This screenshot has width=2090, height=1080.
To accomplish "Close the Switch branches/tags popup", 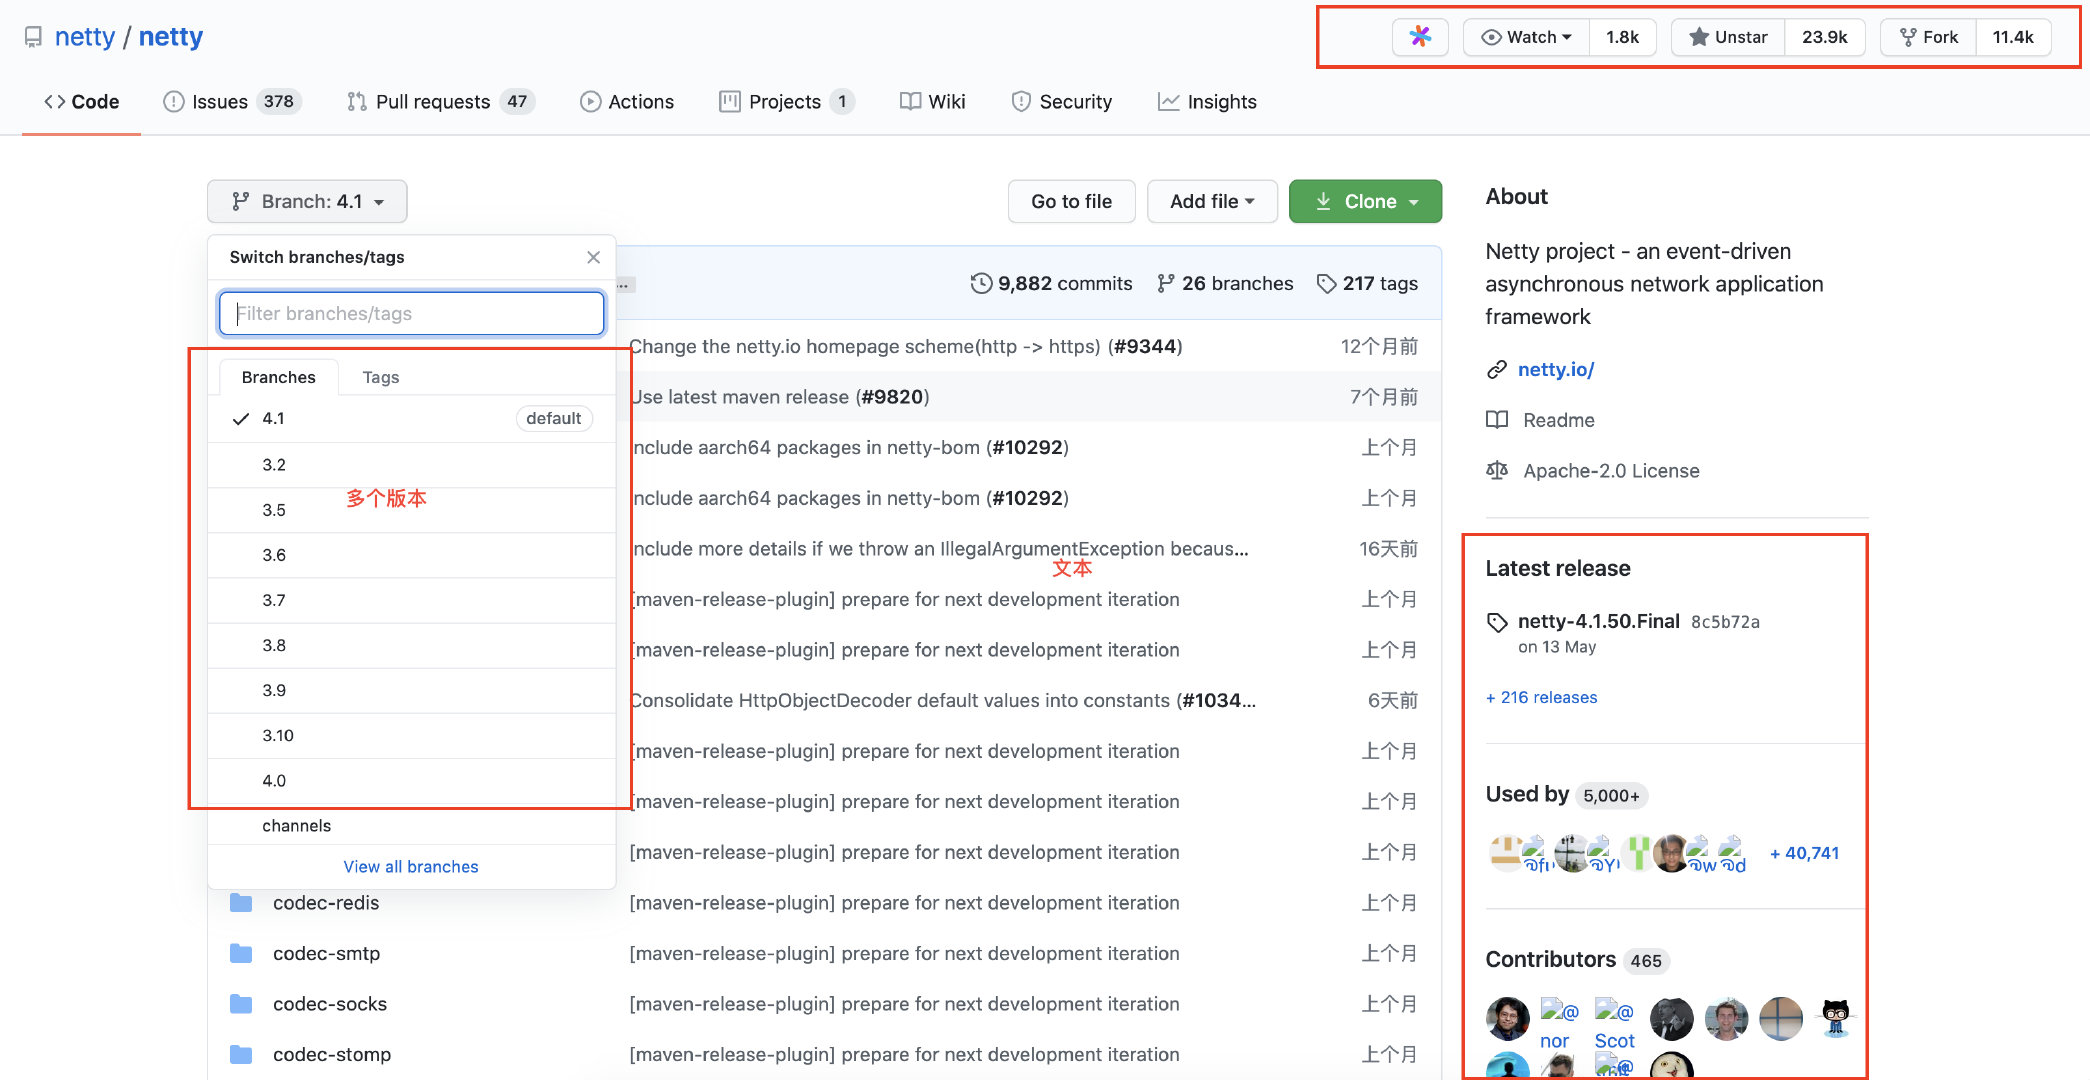I will pos(593,257).
